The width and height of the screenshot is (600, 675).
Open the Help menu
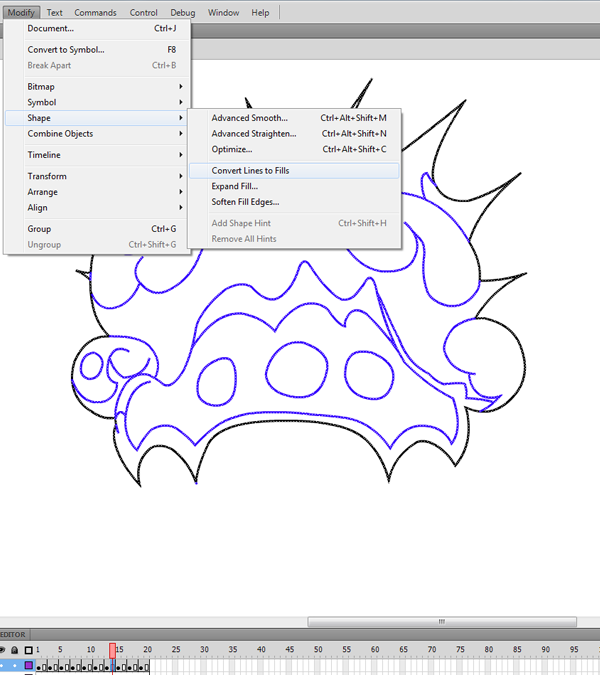260,12
